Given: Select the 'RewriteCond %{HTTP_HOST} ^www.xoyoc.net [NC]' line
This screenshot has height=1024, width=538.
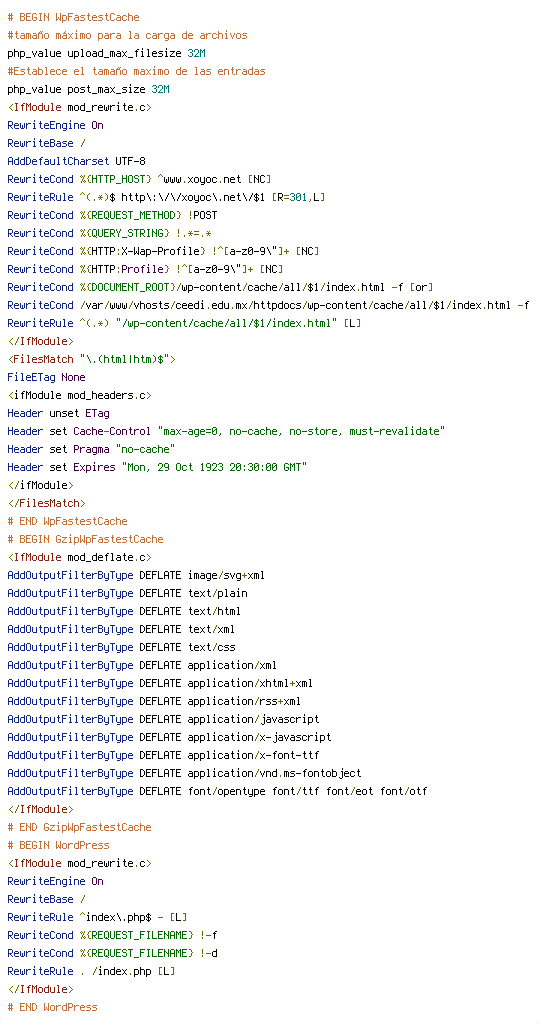Looking at the screenshot, I should (139, 179).
